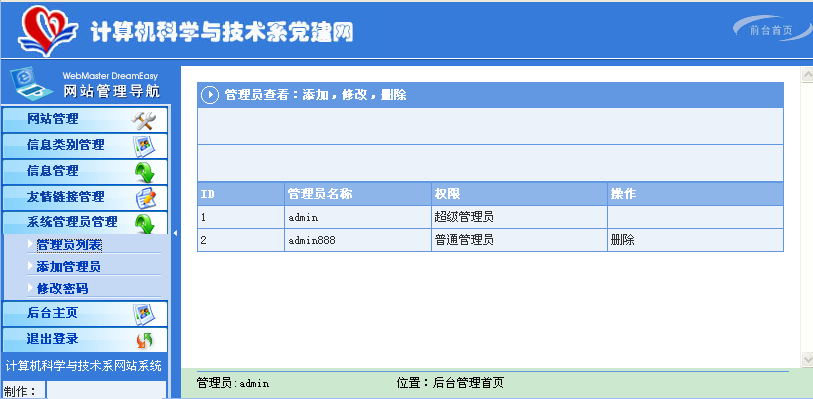Go to 后台主页
Viewport: 813px width, 399px height.
85,314
